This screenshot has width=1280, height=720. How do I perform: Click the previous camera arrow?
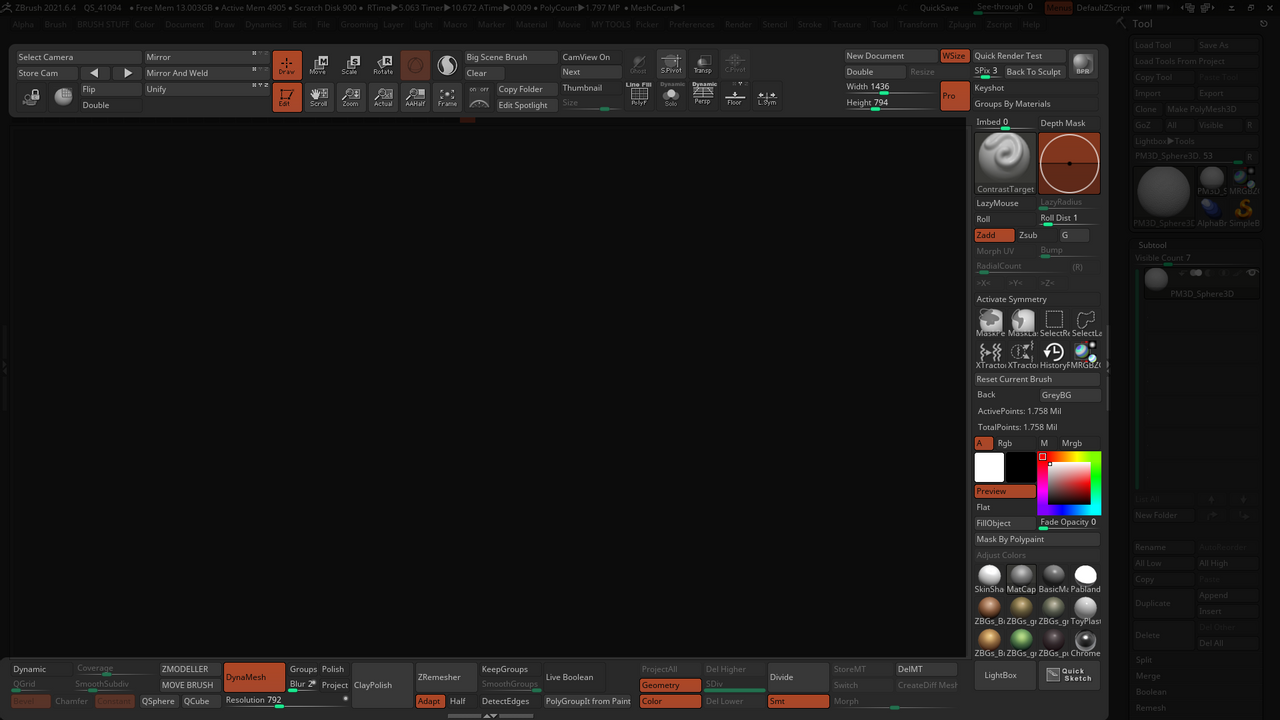tap(94, 73)
